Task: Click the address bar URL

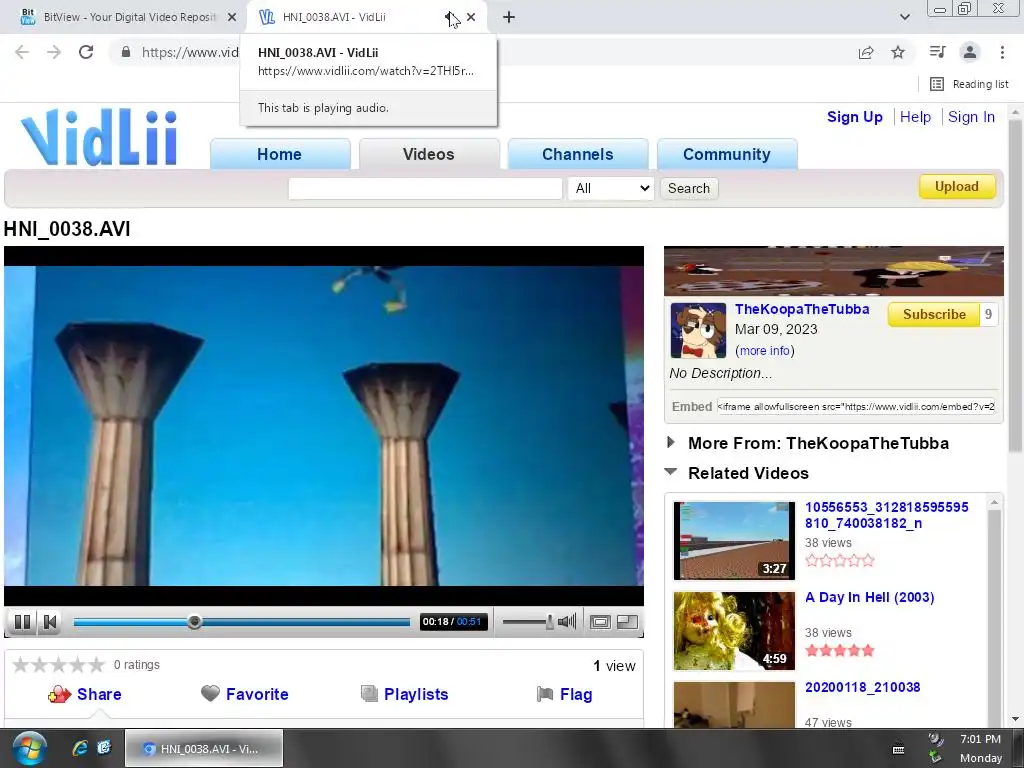Action: [x=189, y=52]
